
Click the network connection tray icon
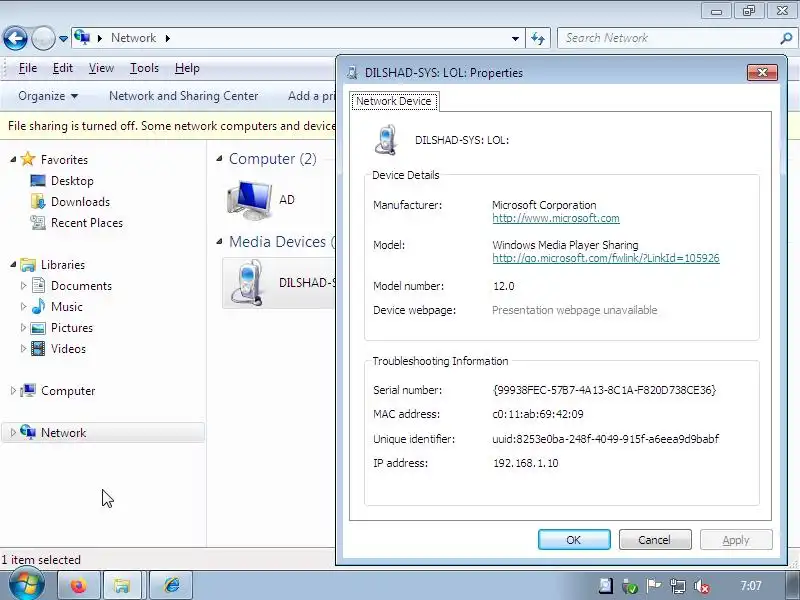coord(678,586)
